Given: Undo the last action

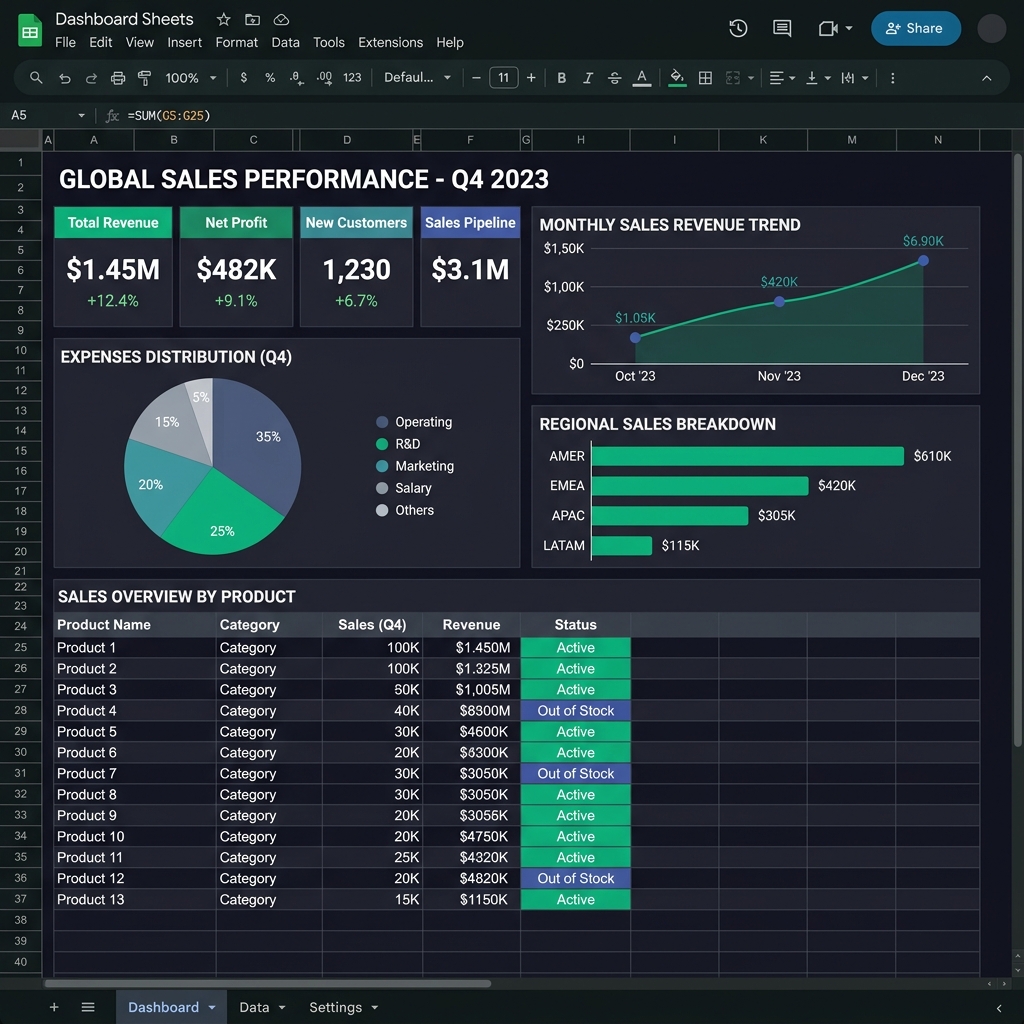Looking at the screenshot, I should click(64, 78).
